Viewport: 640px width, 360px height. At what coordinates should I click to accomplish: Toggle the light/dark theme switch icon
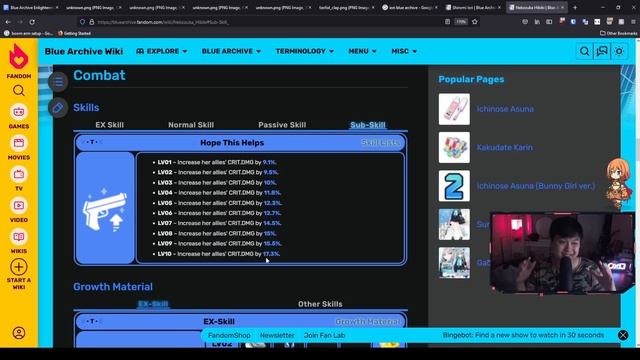coord(619,51)
